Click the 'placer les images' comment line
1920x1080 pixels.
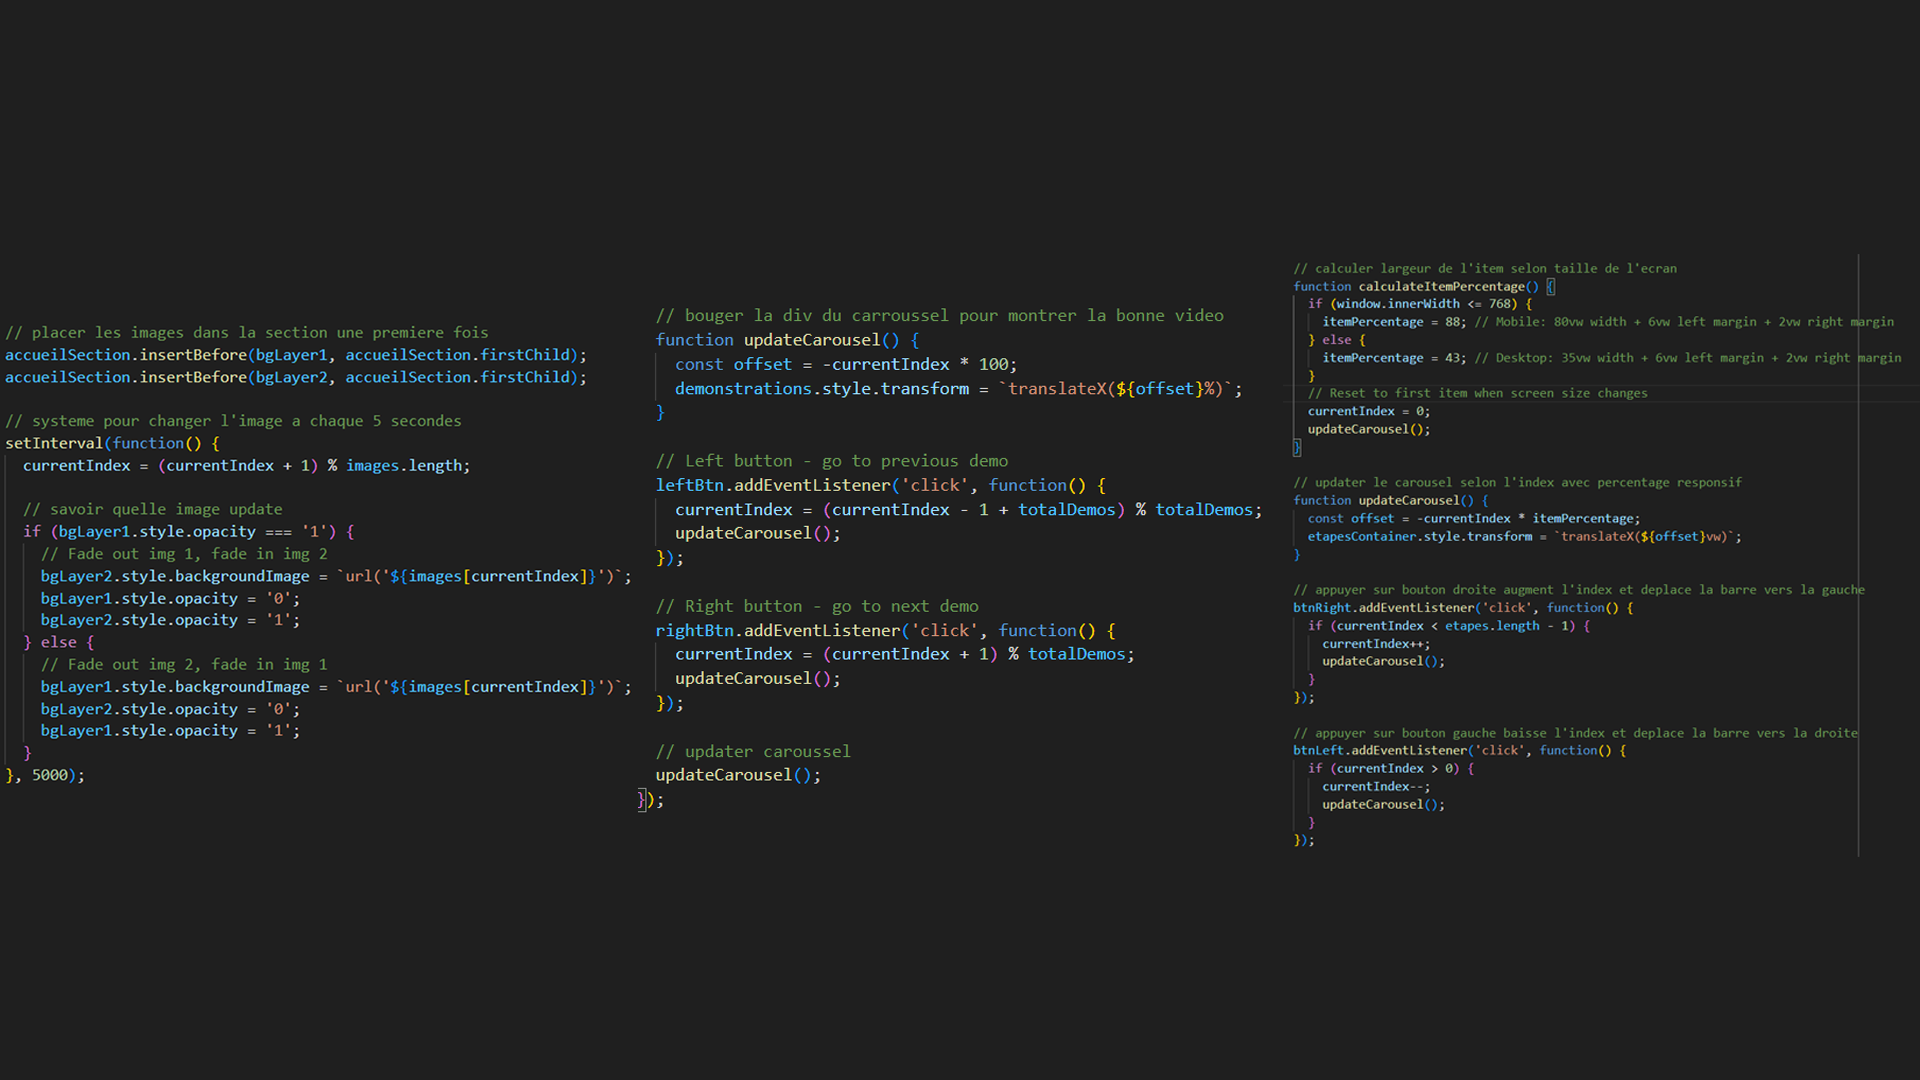(x=246, y=332)
